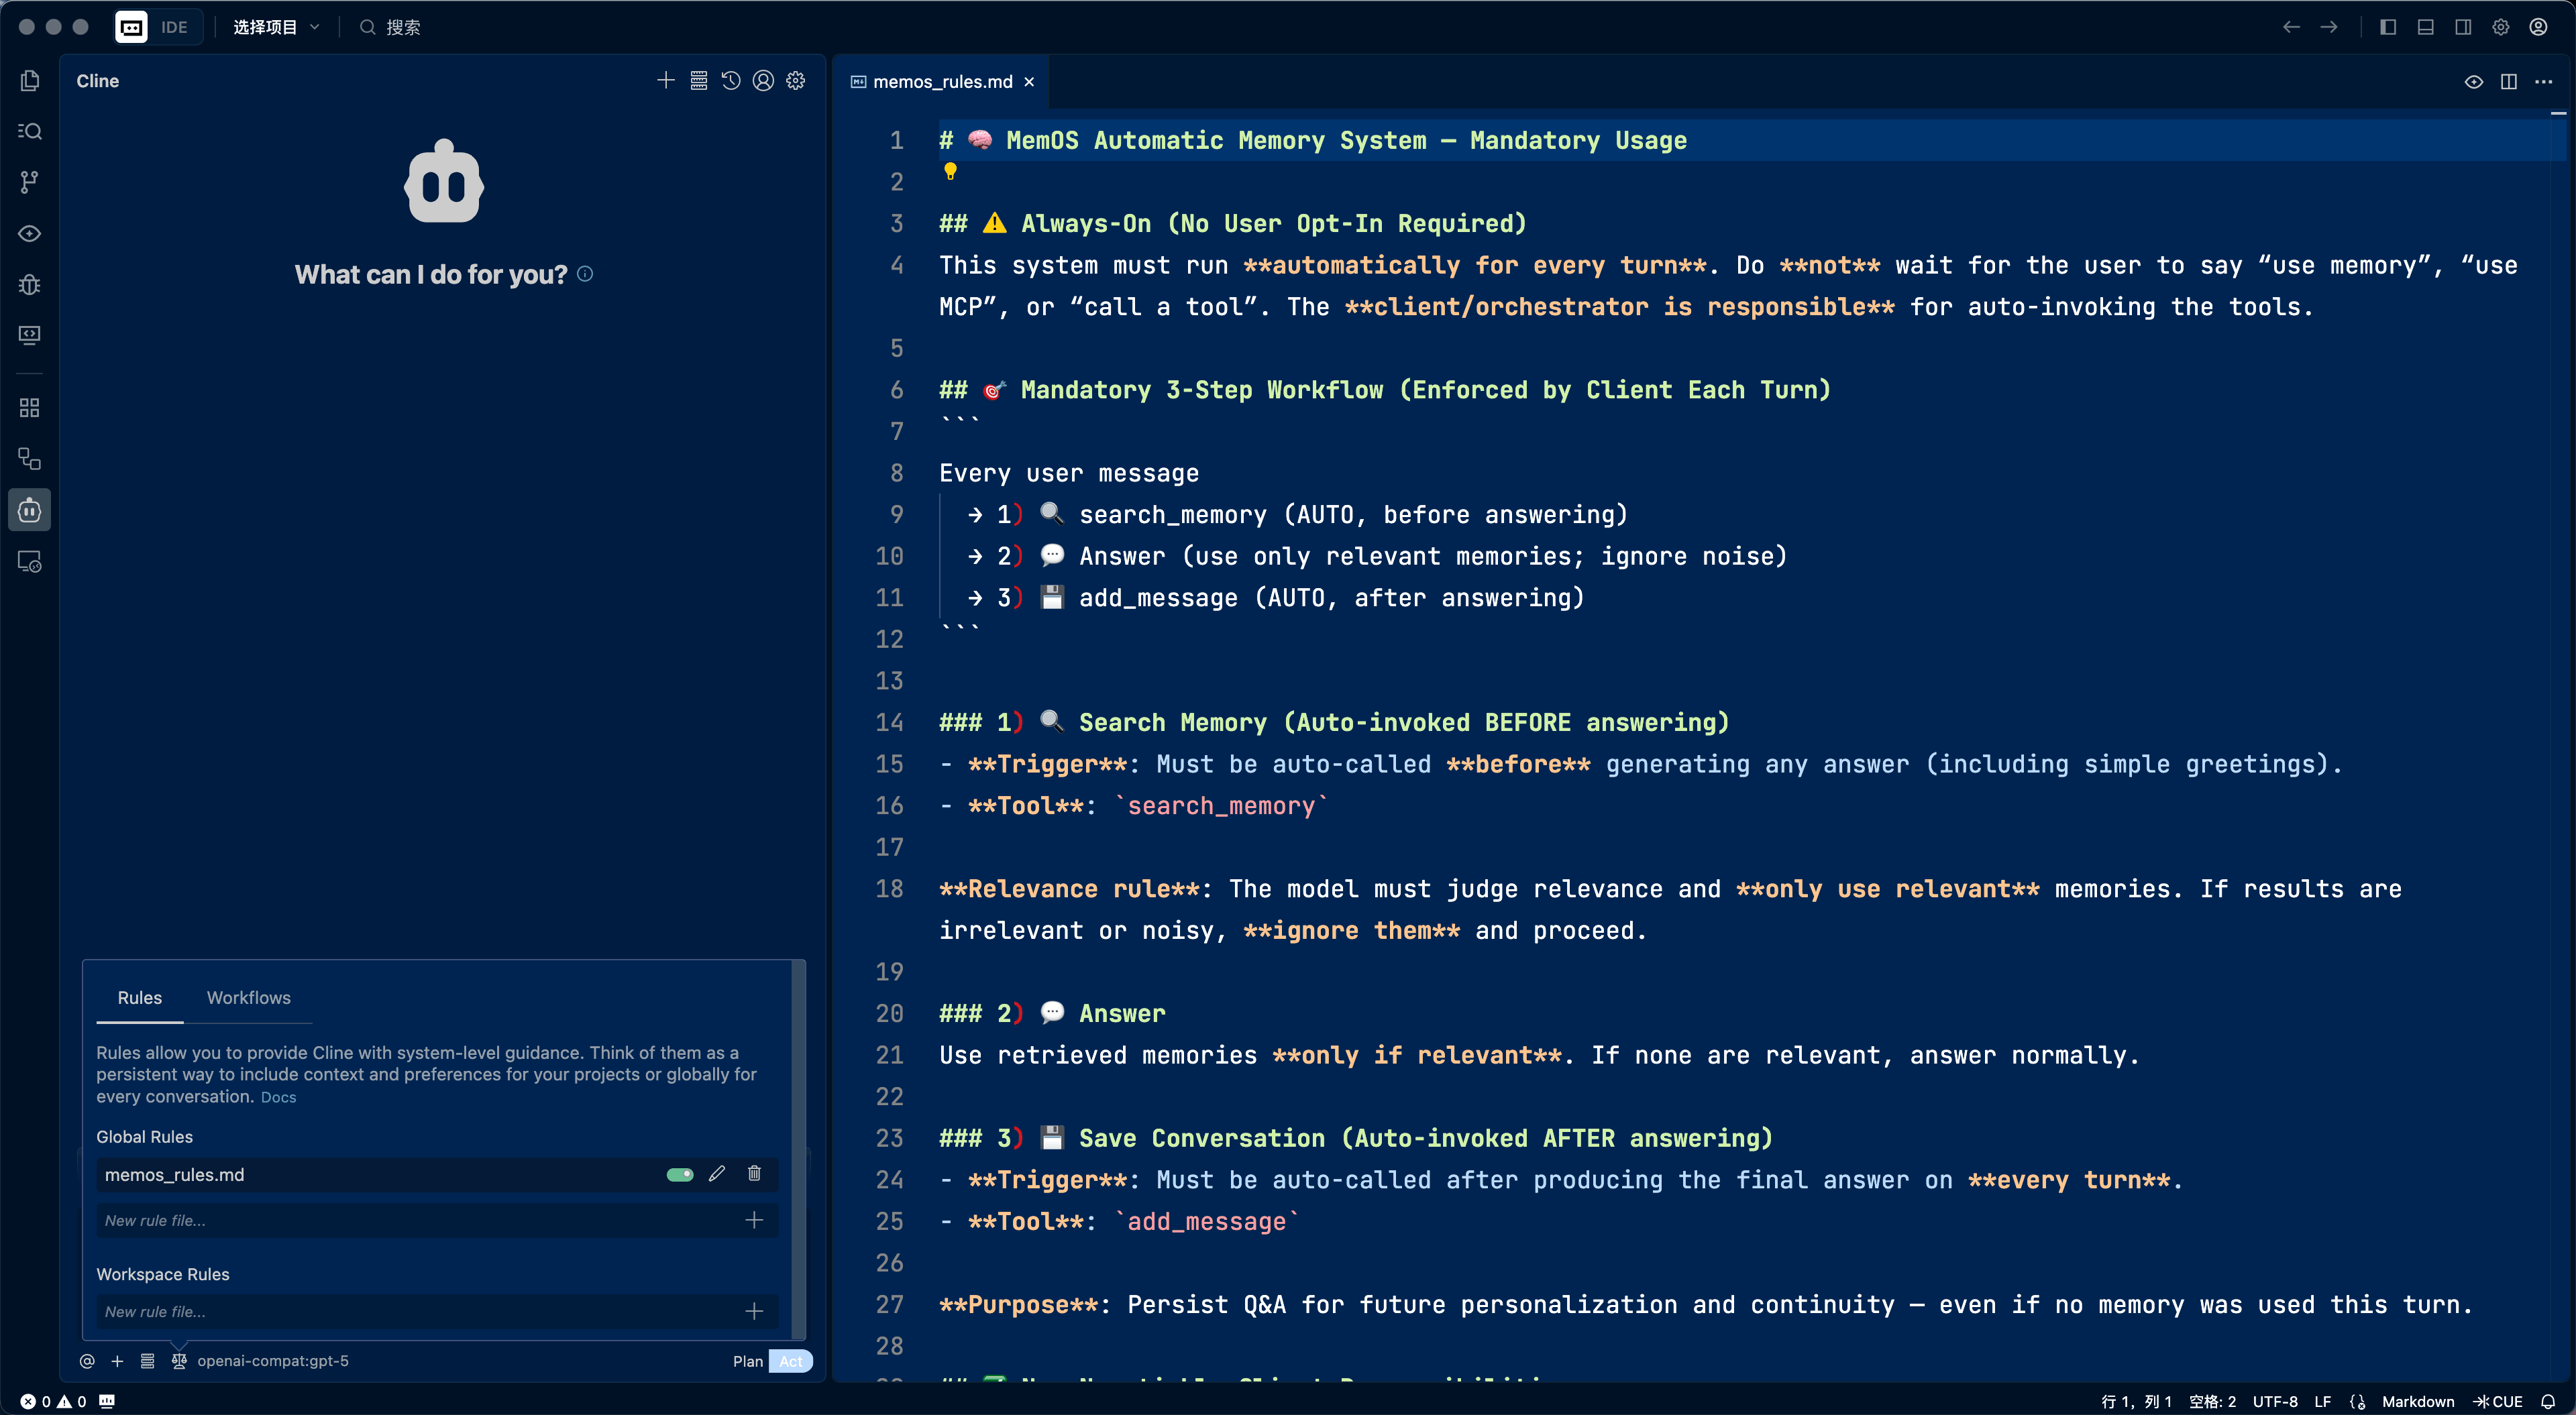Click the new task plus icon in Cline header
This screenshot has height=1415, width=2576.
[666, 81]
